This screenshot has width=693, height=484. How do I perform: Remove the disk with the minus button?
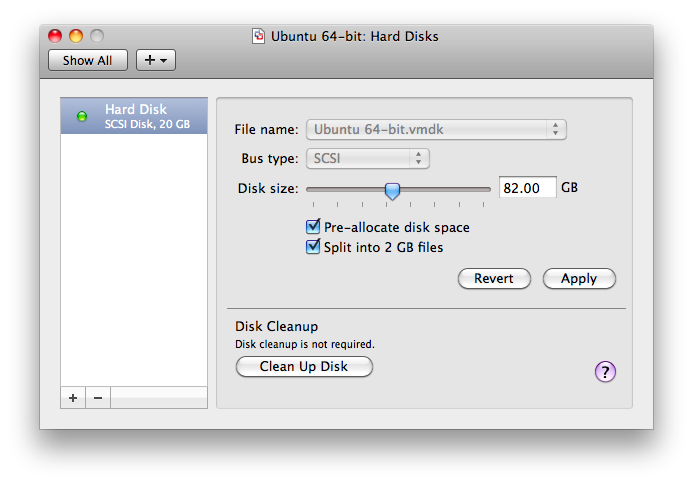[x=98, y=398]
